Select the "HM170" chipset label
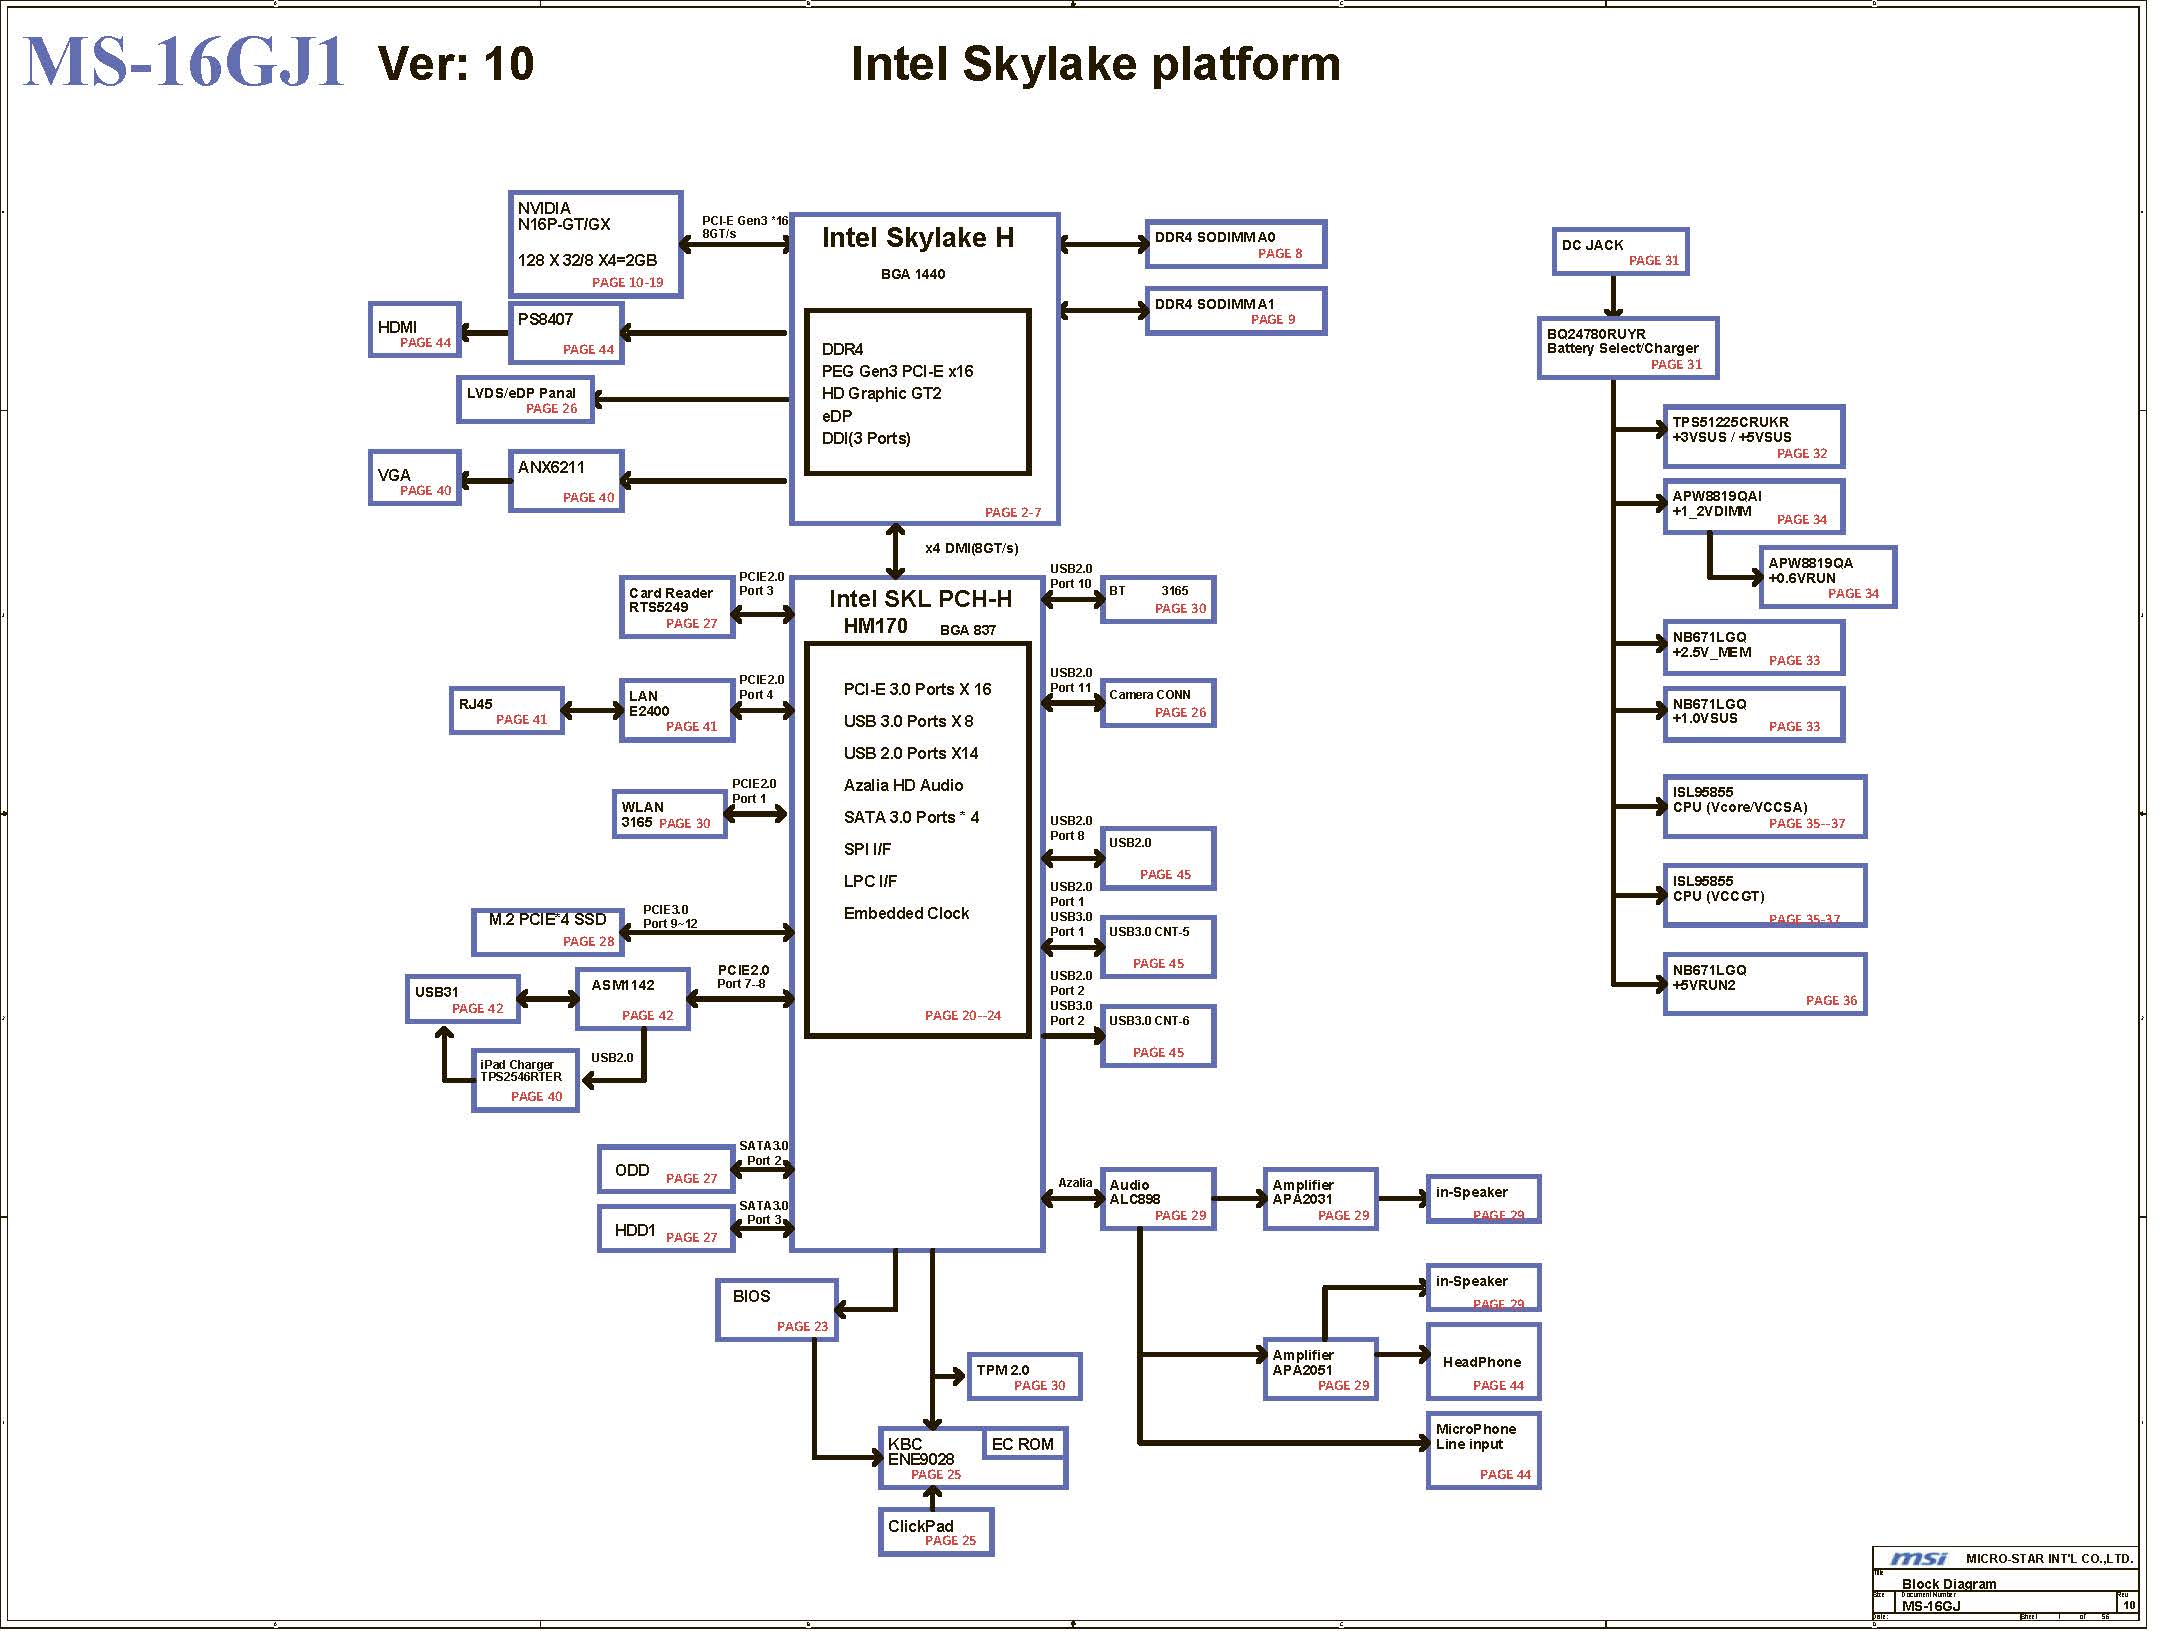 coord(875,626)
